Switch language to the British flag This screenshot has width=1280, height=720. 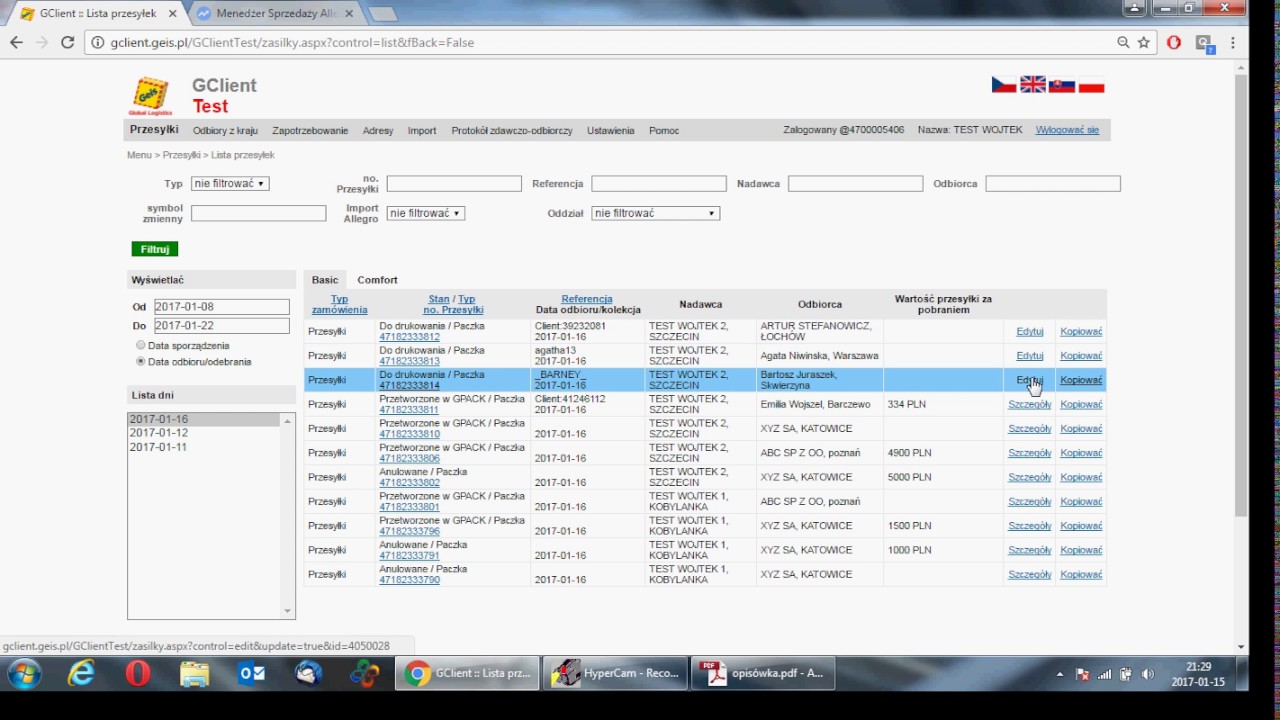[1033, 86]
